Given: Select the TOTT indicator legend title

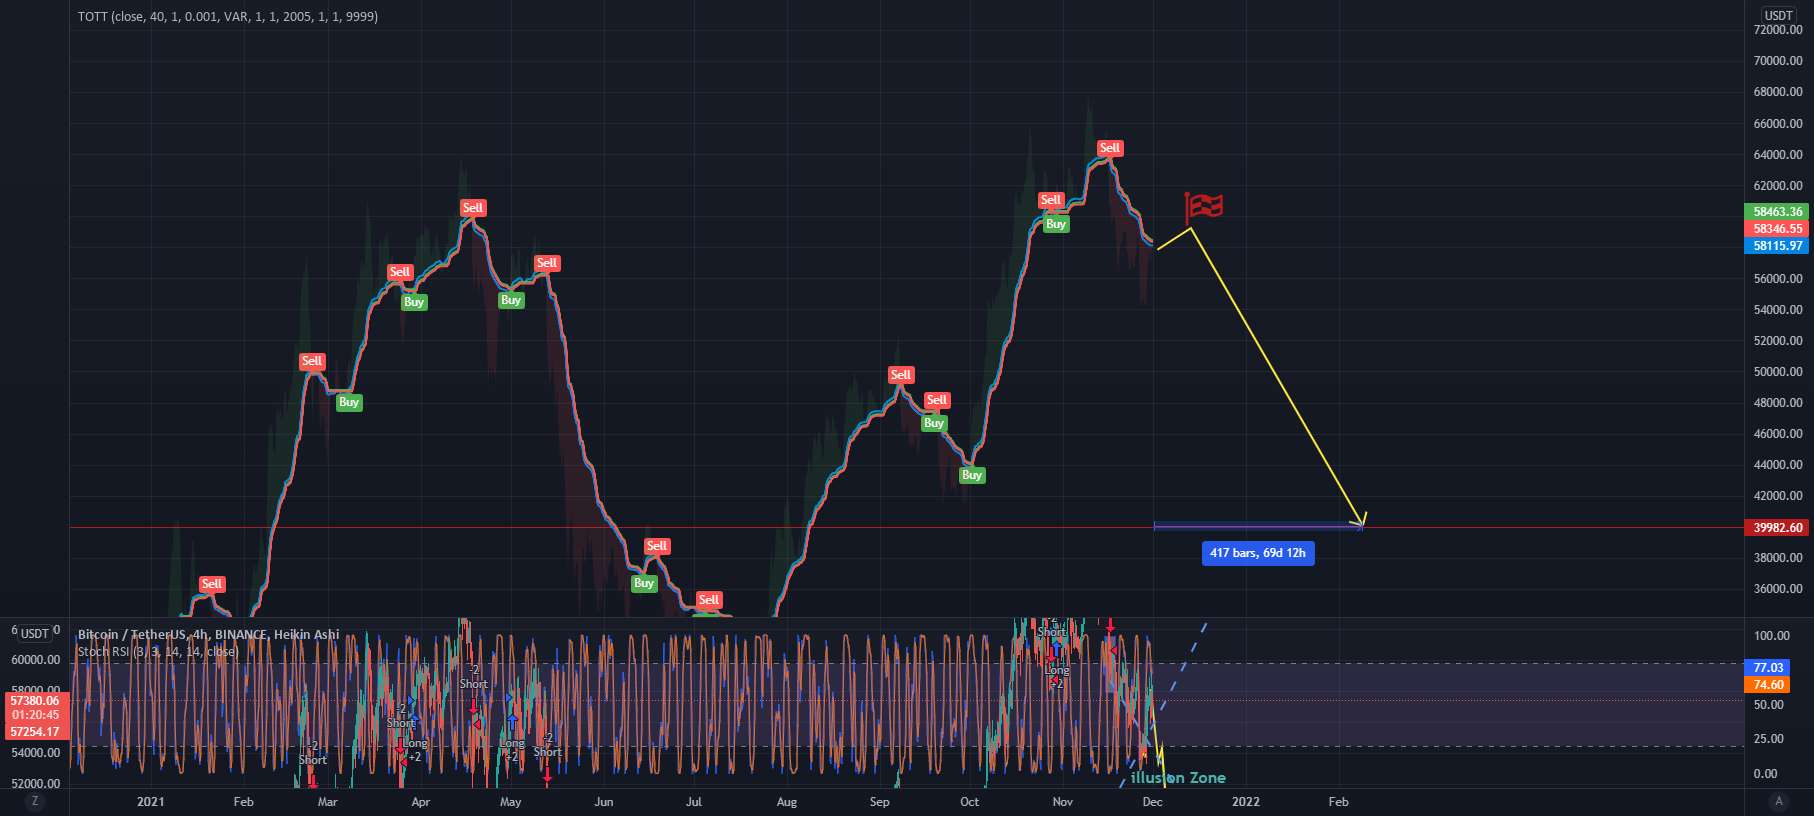Looking at the screenshot, I should 228,16.
